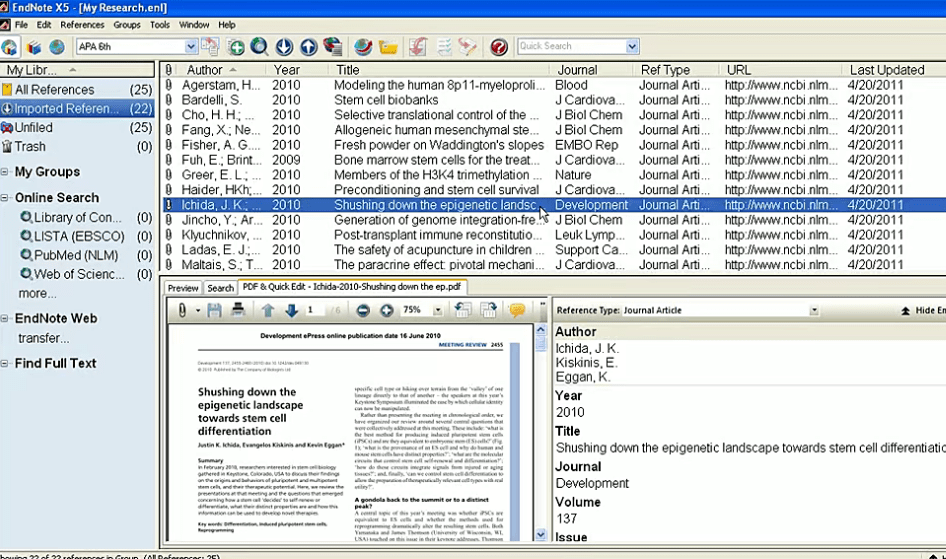Select LISTA (EBSCO) online search
The height and width of the screenshot is (559, 946).
click(79, 236)
